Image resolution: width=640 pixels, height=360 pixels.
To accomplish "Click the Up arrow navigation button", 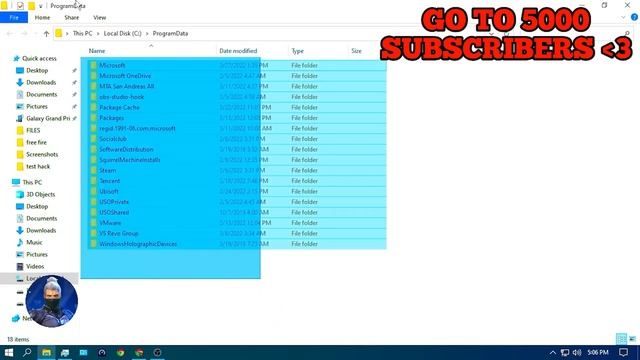I will 46,34.
